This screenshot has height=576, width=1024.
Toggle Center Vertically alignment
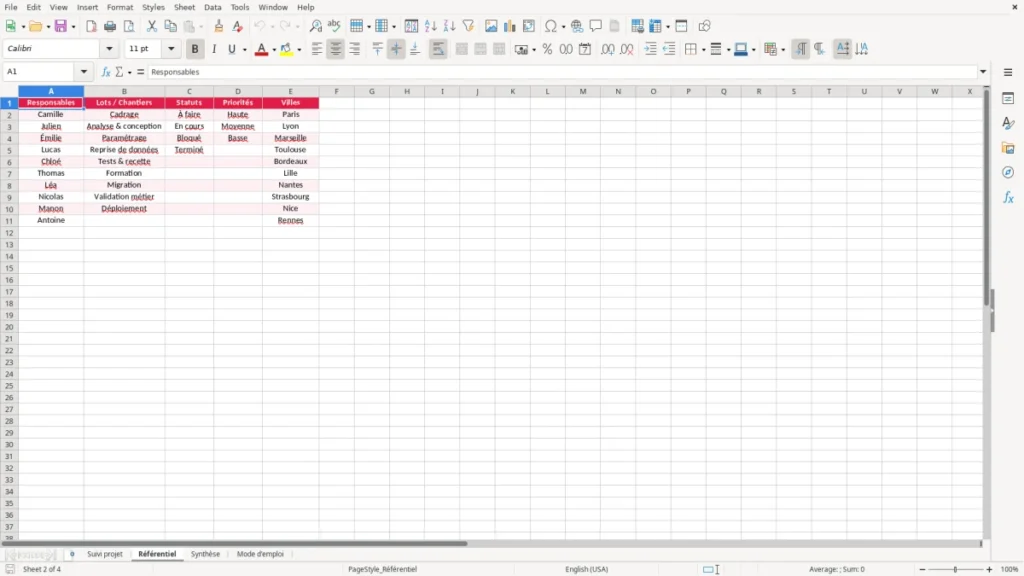pos(396,49)
